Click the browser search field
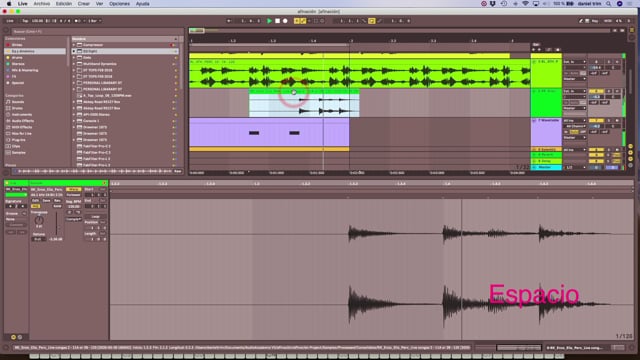640x360 pixels. [93, 31]
